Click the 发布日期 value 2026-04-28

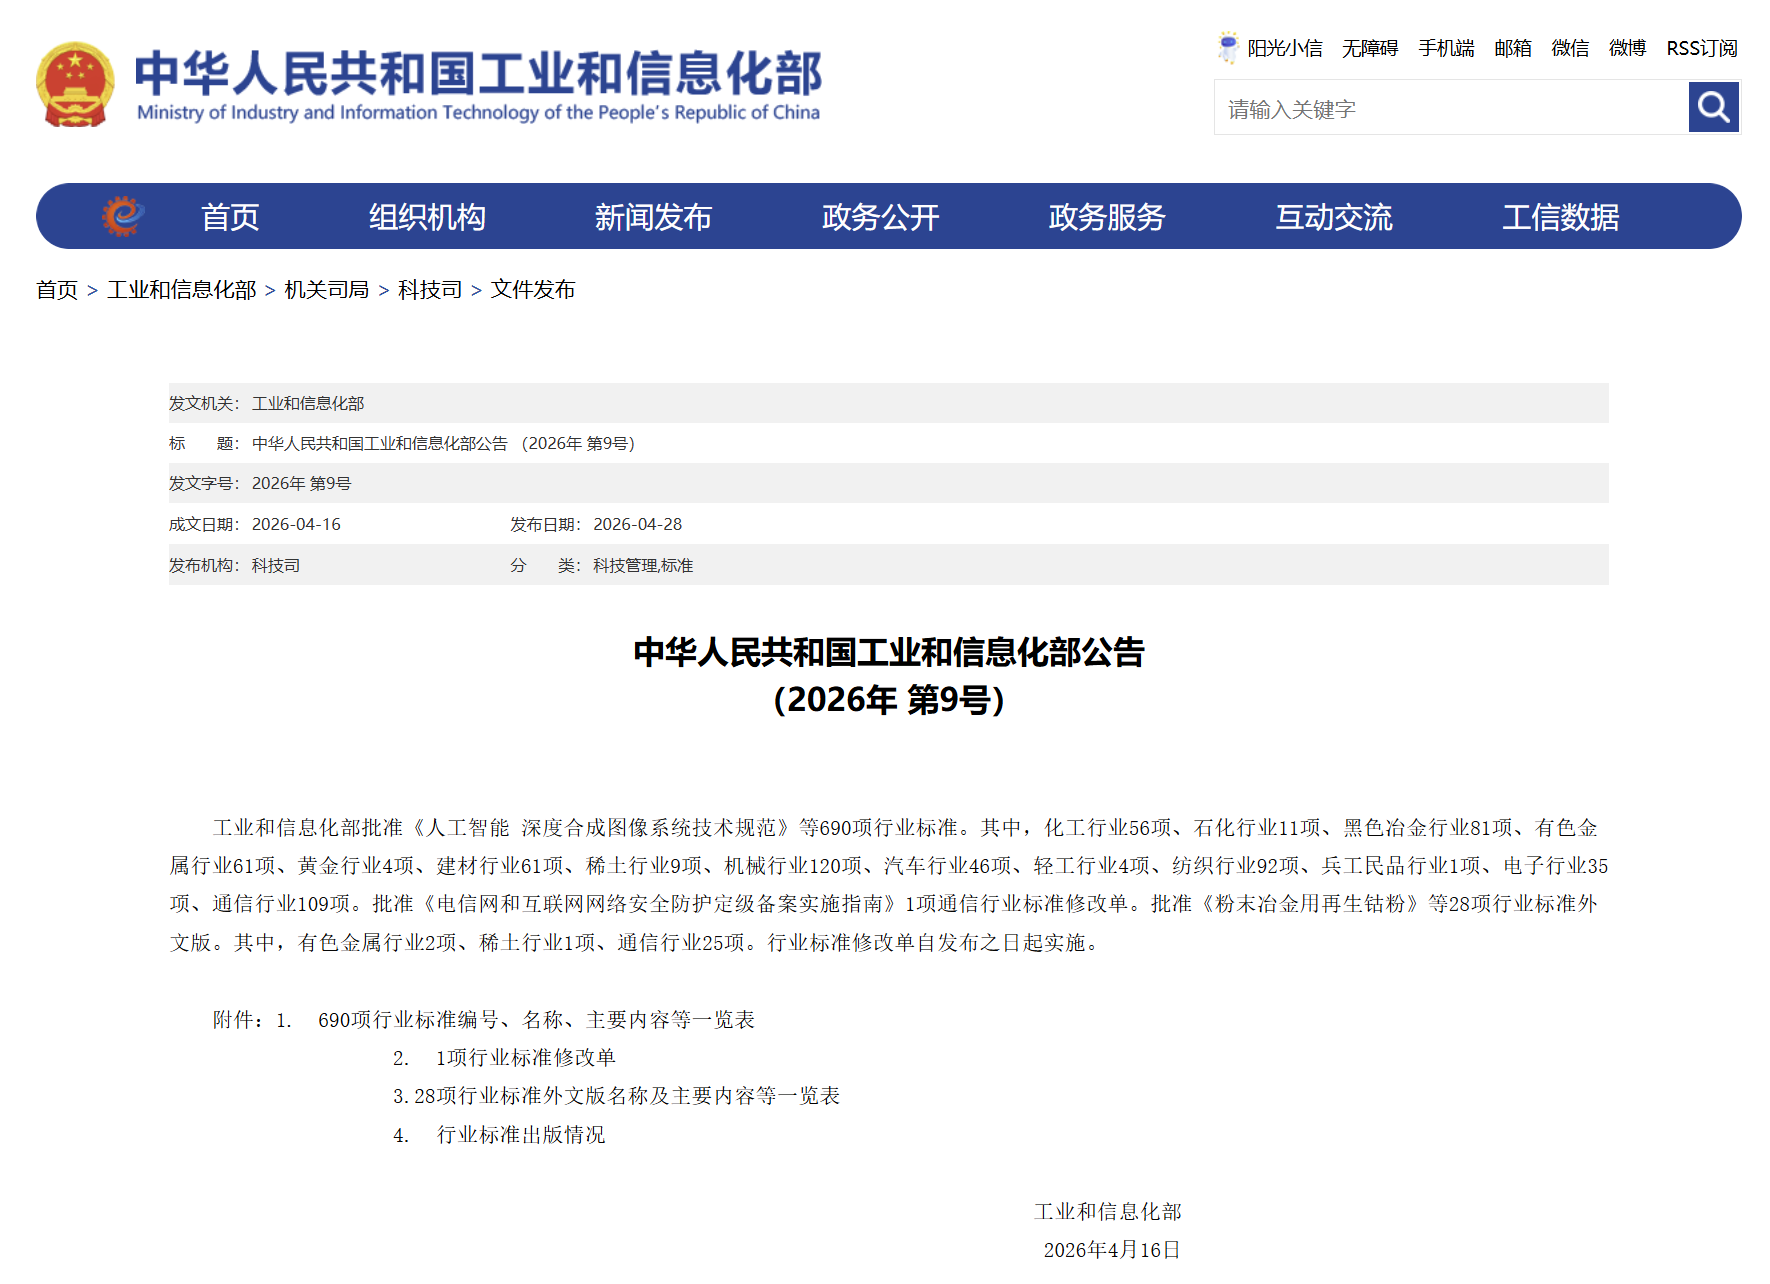pyautogui.click(x=638, y=524)
